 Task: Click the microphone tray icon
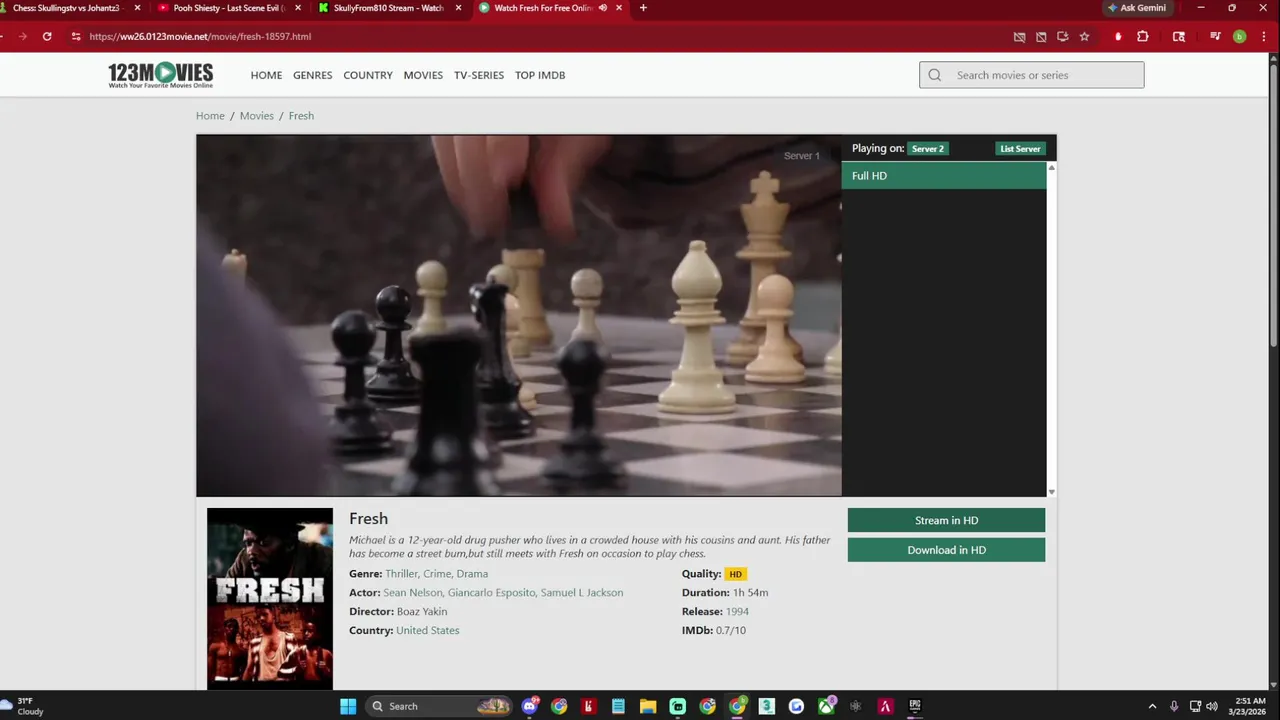(1174, 706)
